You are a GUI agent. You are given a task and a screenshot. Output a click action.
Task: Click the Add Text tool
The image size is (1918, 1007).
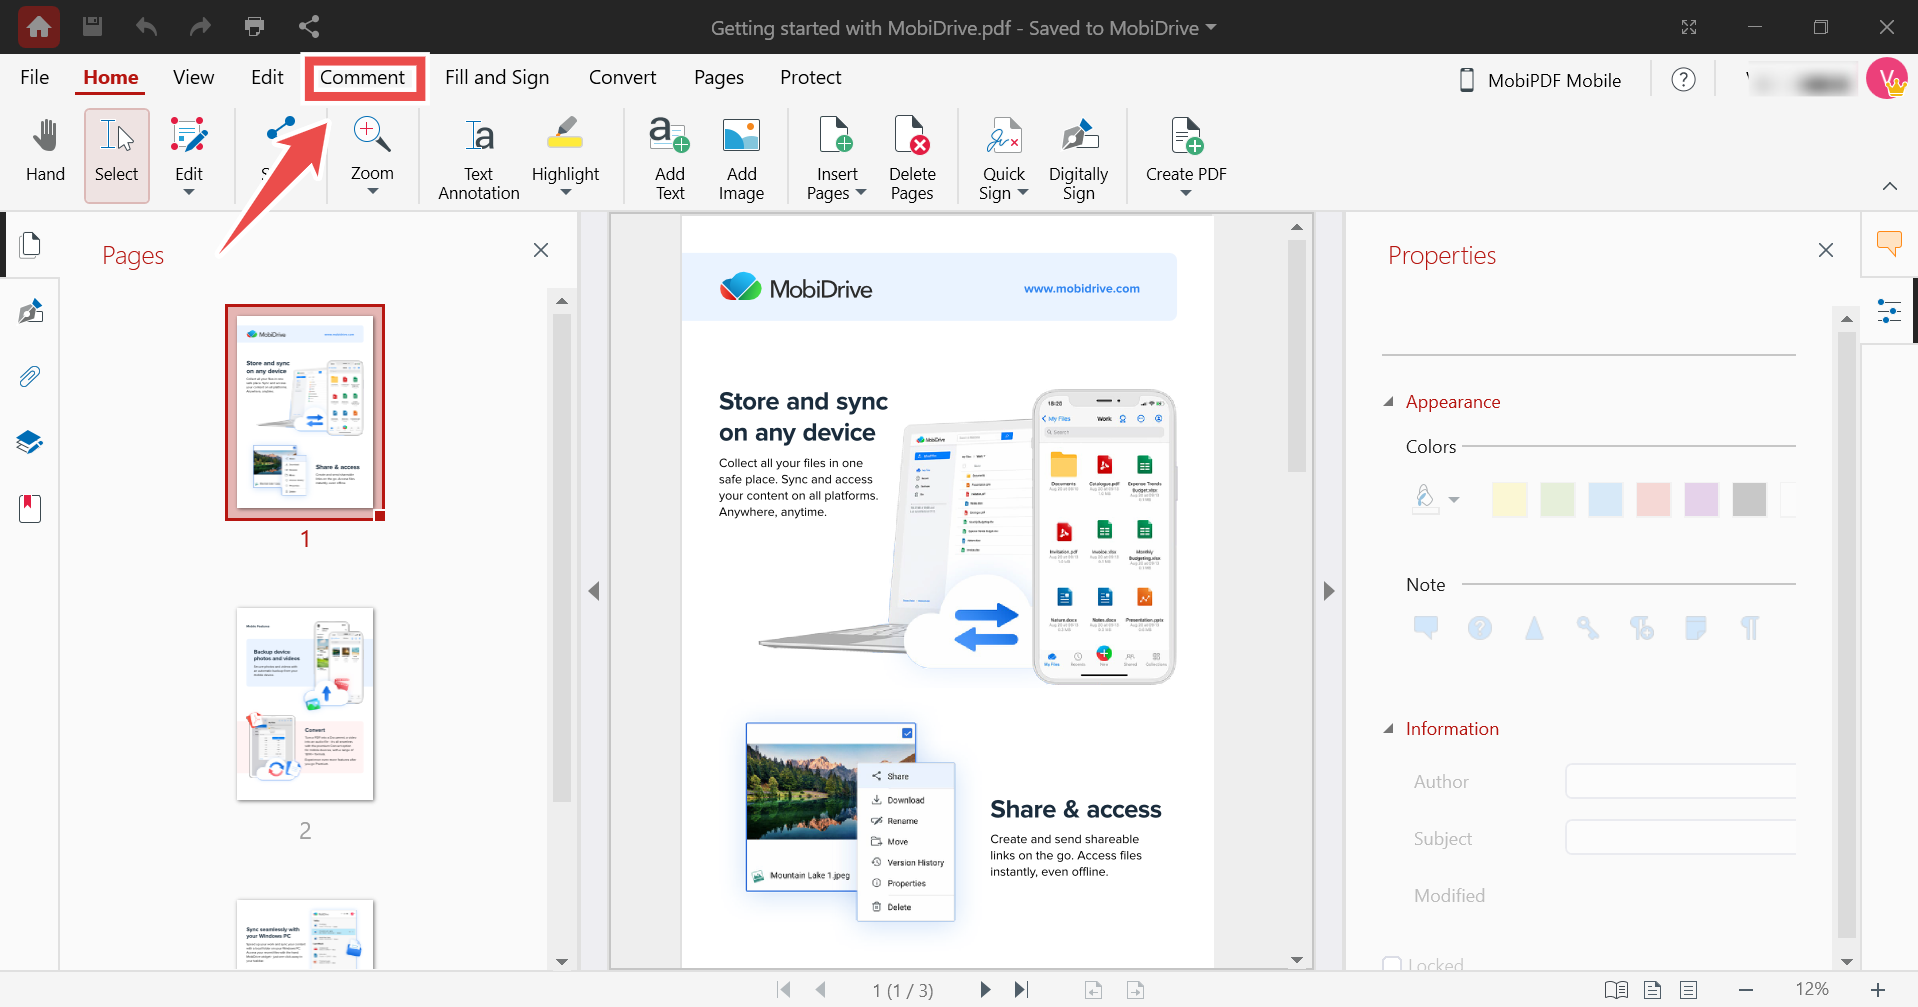(x=670, y=158)
